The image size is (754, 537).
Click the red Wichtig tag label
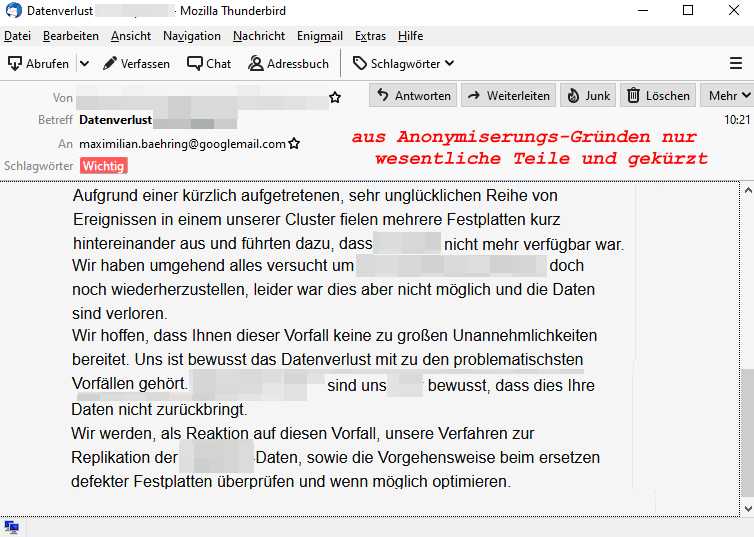coord(104,166)
